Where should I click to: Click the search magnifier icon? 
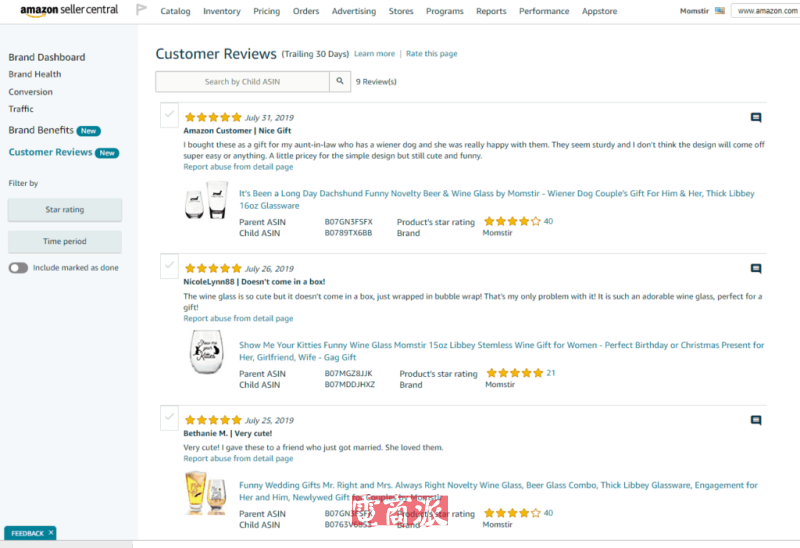[x=340, y=82]
